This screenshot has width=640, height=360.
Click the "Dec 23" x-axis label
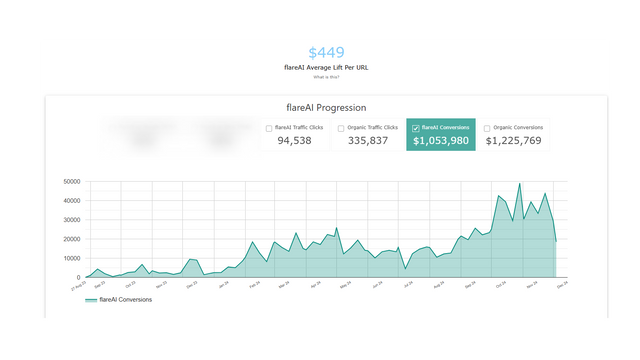coord(192,285)
